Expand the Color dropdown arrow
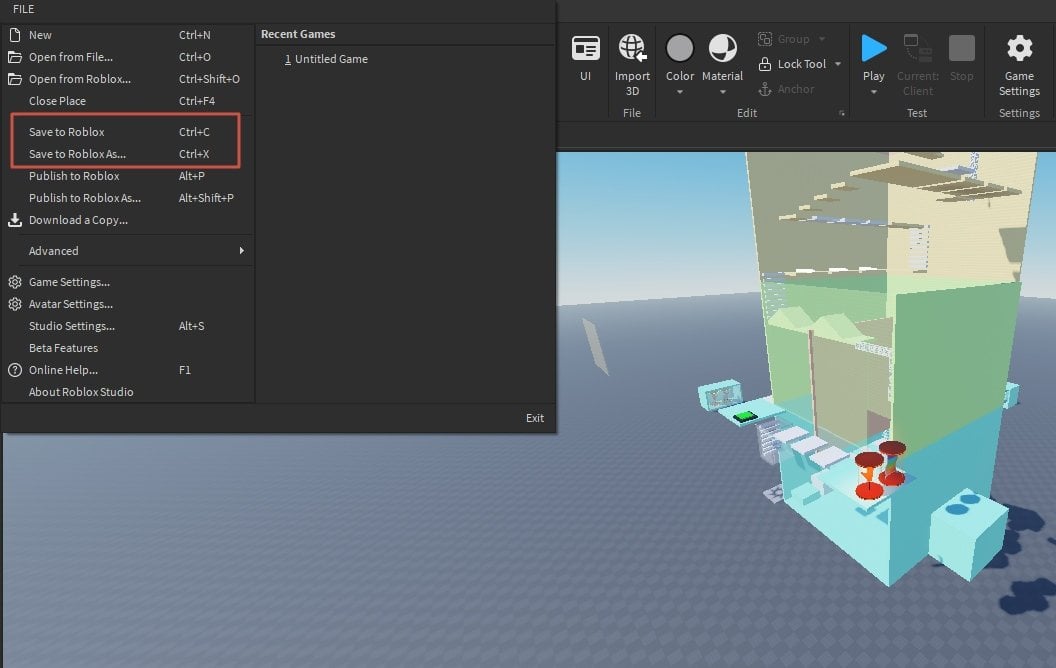 680,92
